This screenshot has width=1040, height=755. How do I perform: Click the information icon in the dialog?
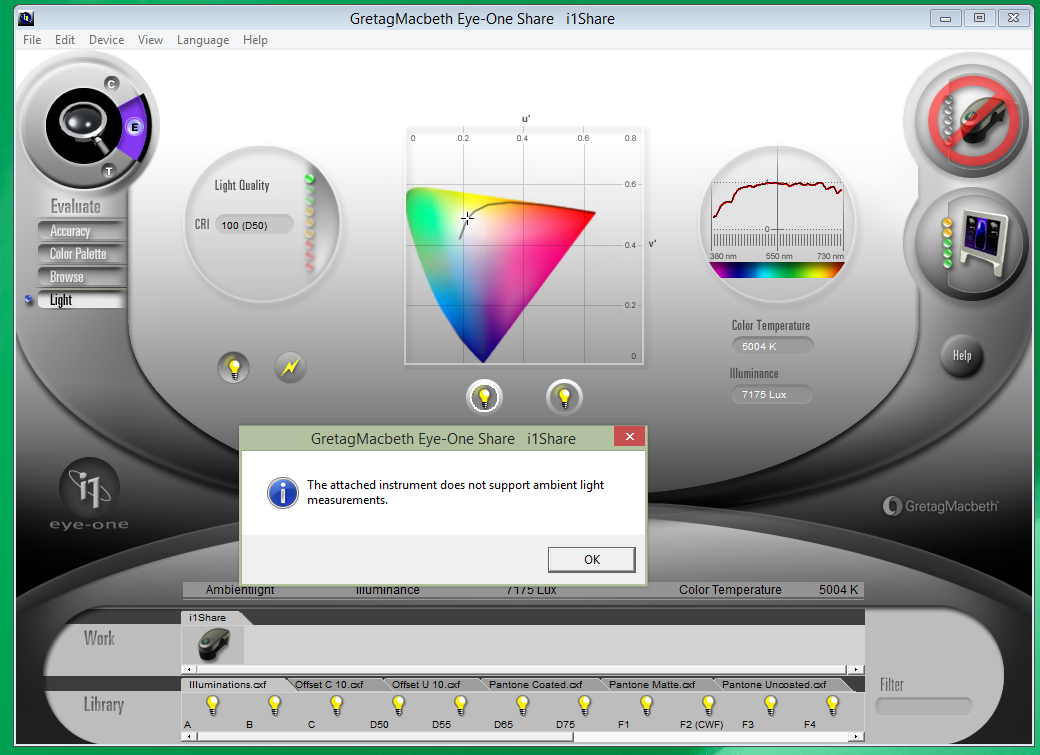[283, 492]
